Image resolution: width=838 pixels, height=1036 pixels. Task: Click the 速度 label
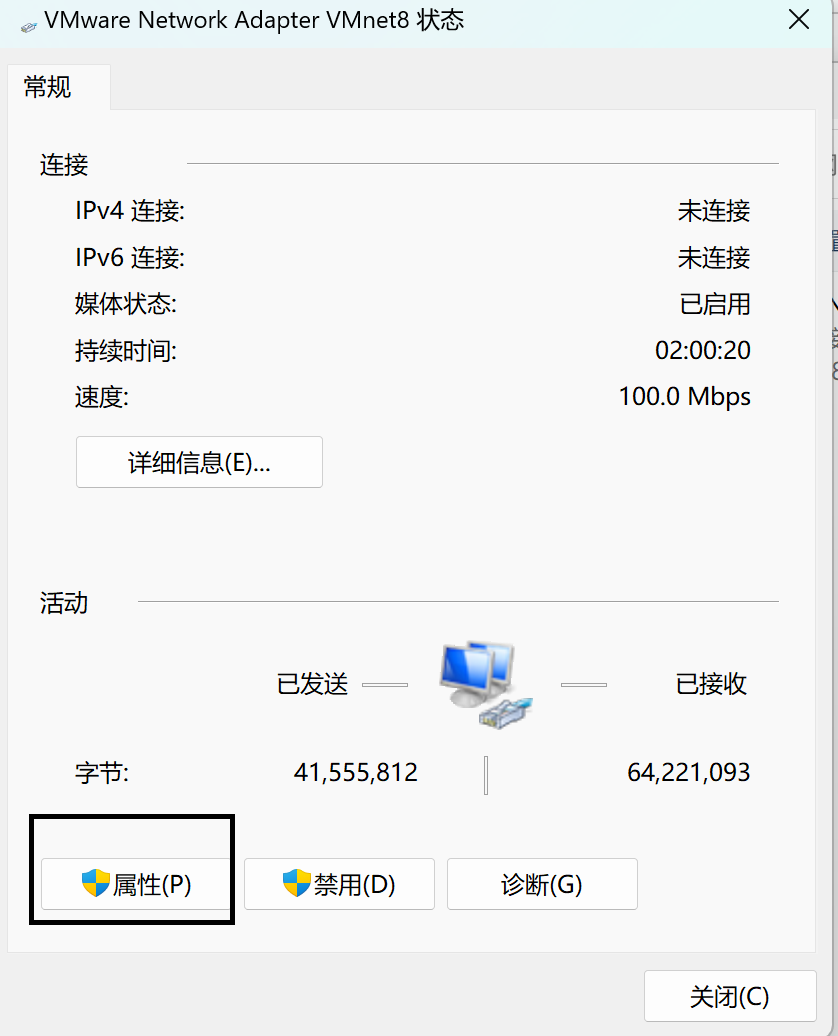pyautogui.click(x=102, y=397)
